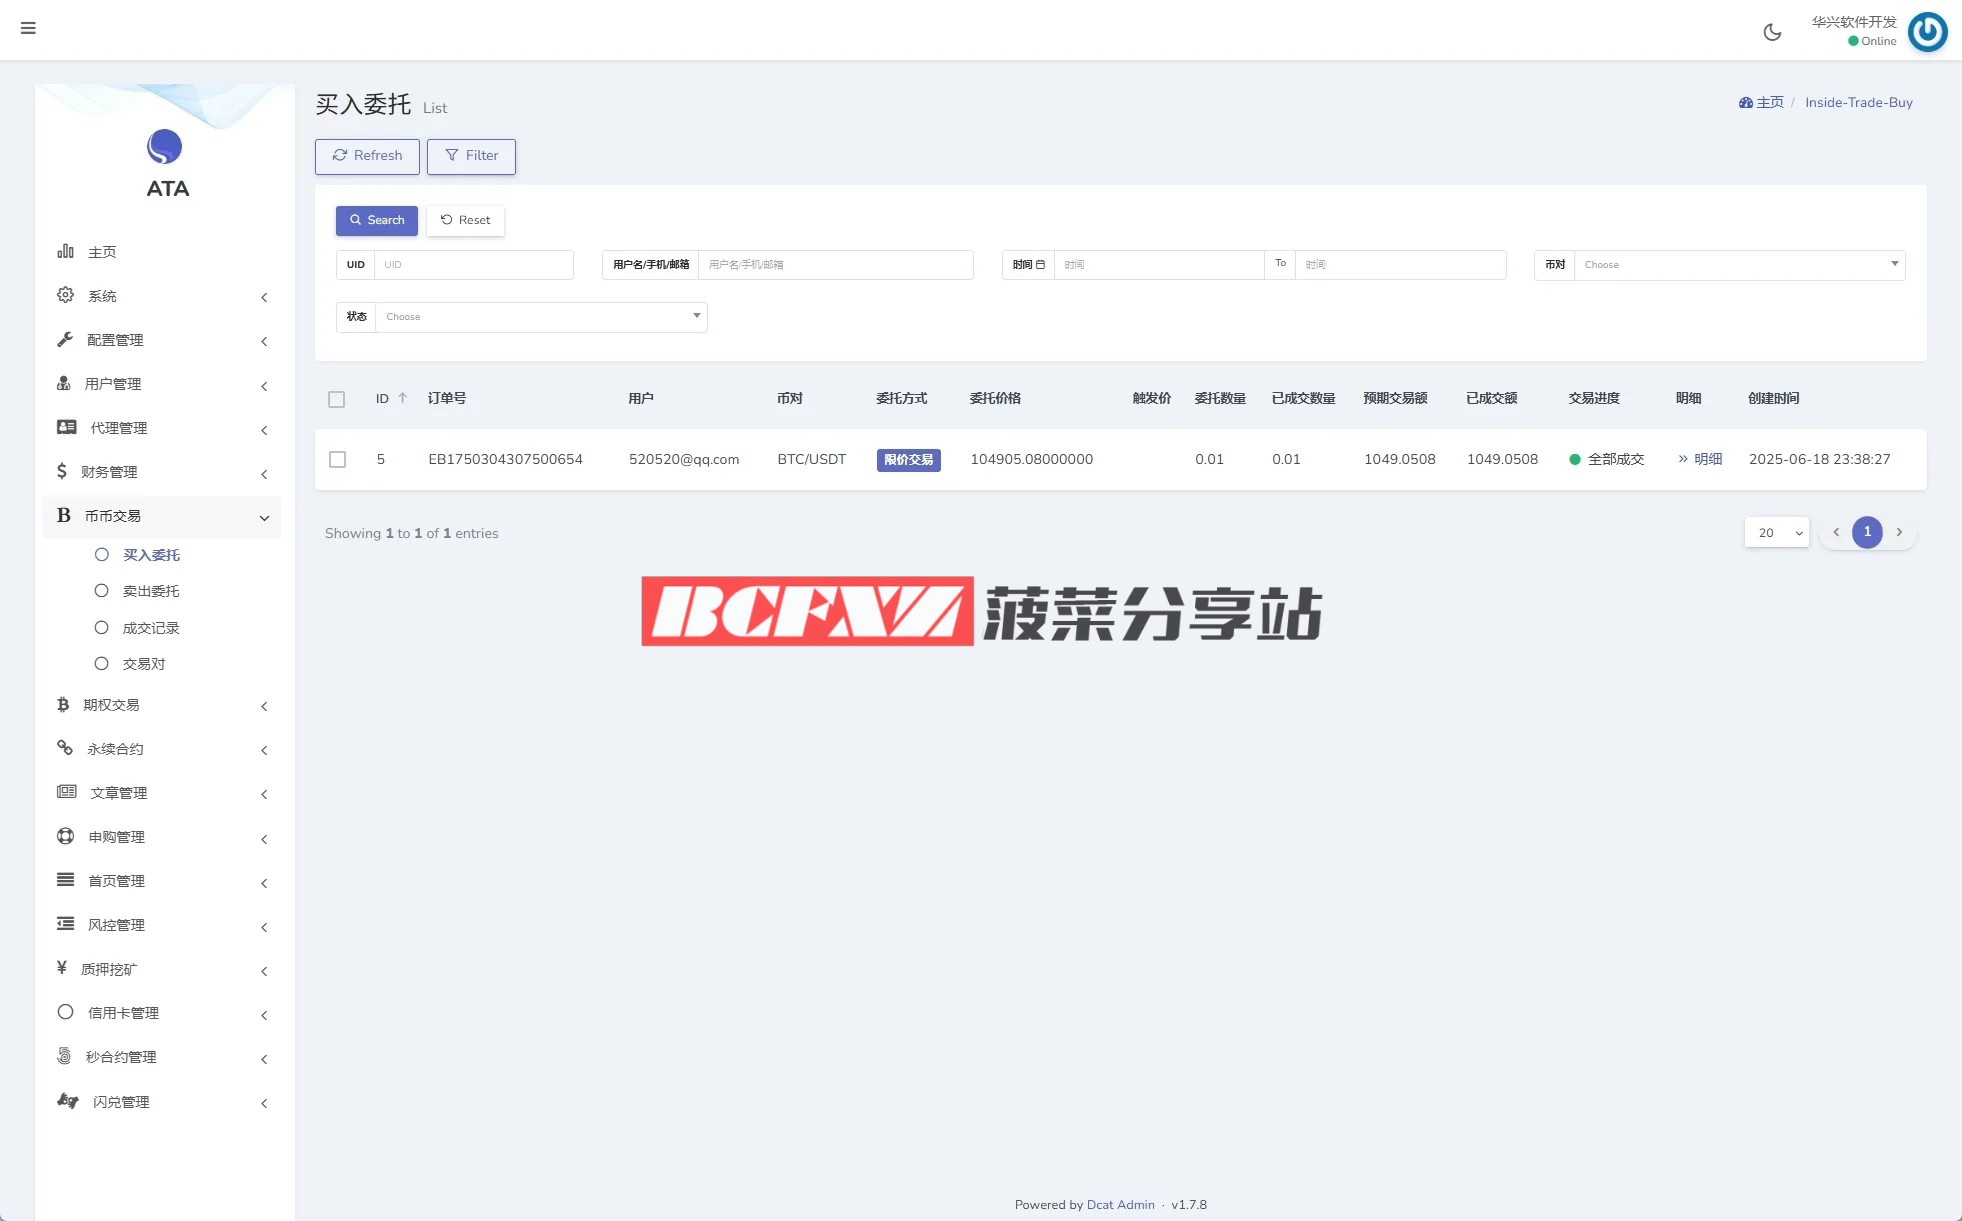Open 成交记录 submenu item

tap(150, 628)
